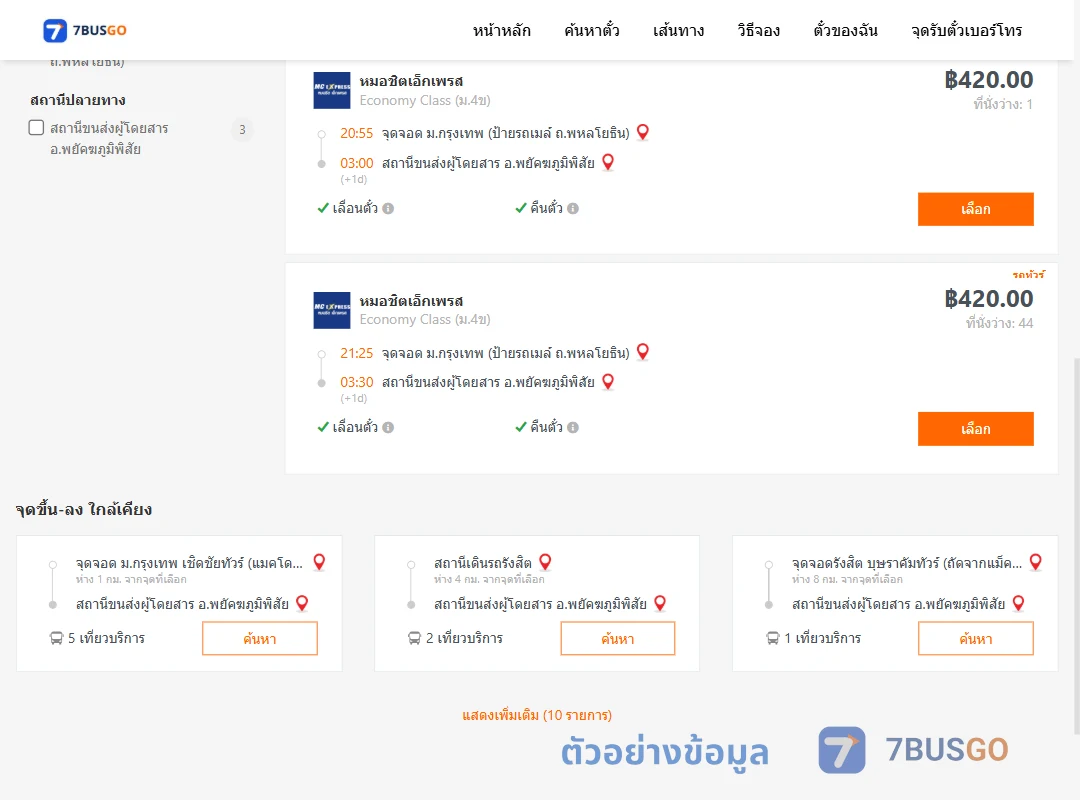The image size is (1080, 800).
Task: Click the page vertical scrollbar
Action: click(x=1076, y=544)
